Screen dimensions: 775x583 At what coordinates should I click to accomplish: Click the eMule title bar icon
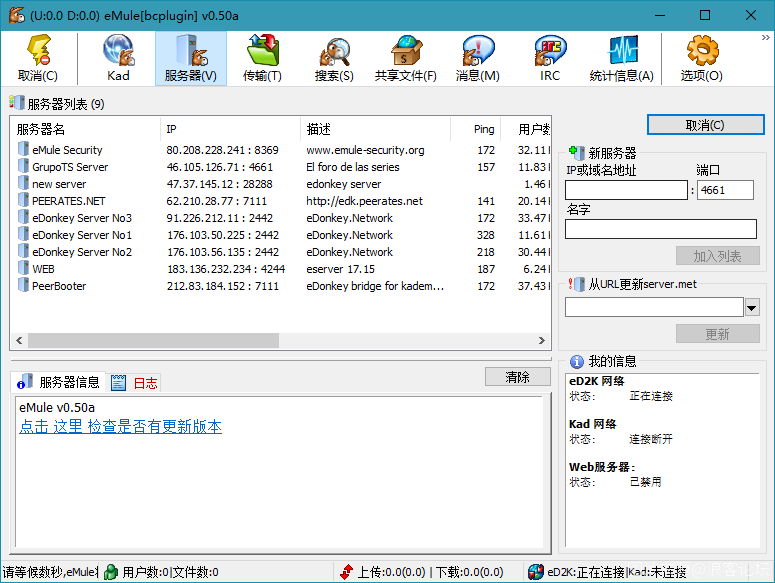[x=17, y=15]
